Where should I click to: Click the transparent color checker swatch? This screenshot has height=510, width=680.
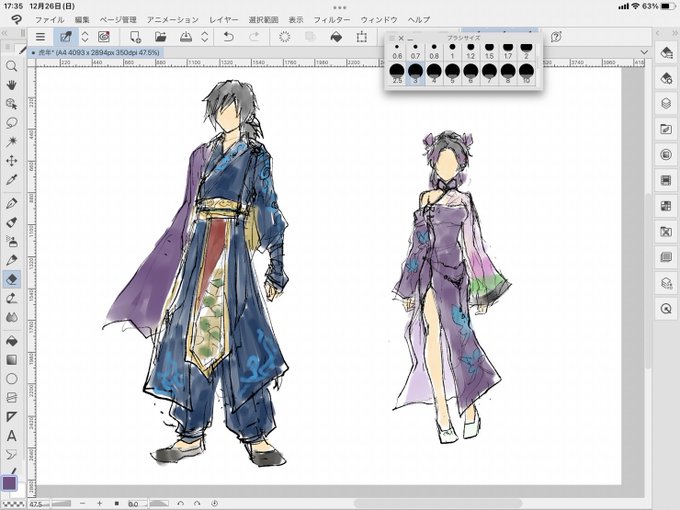coord(12,504)
